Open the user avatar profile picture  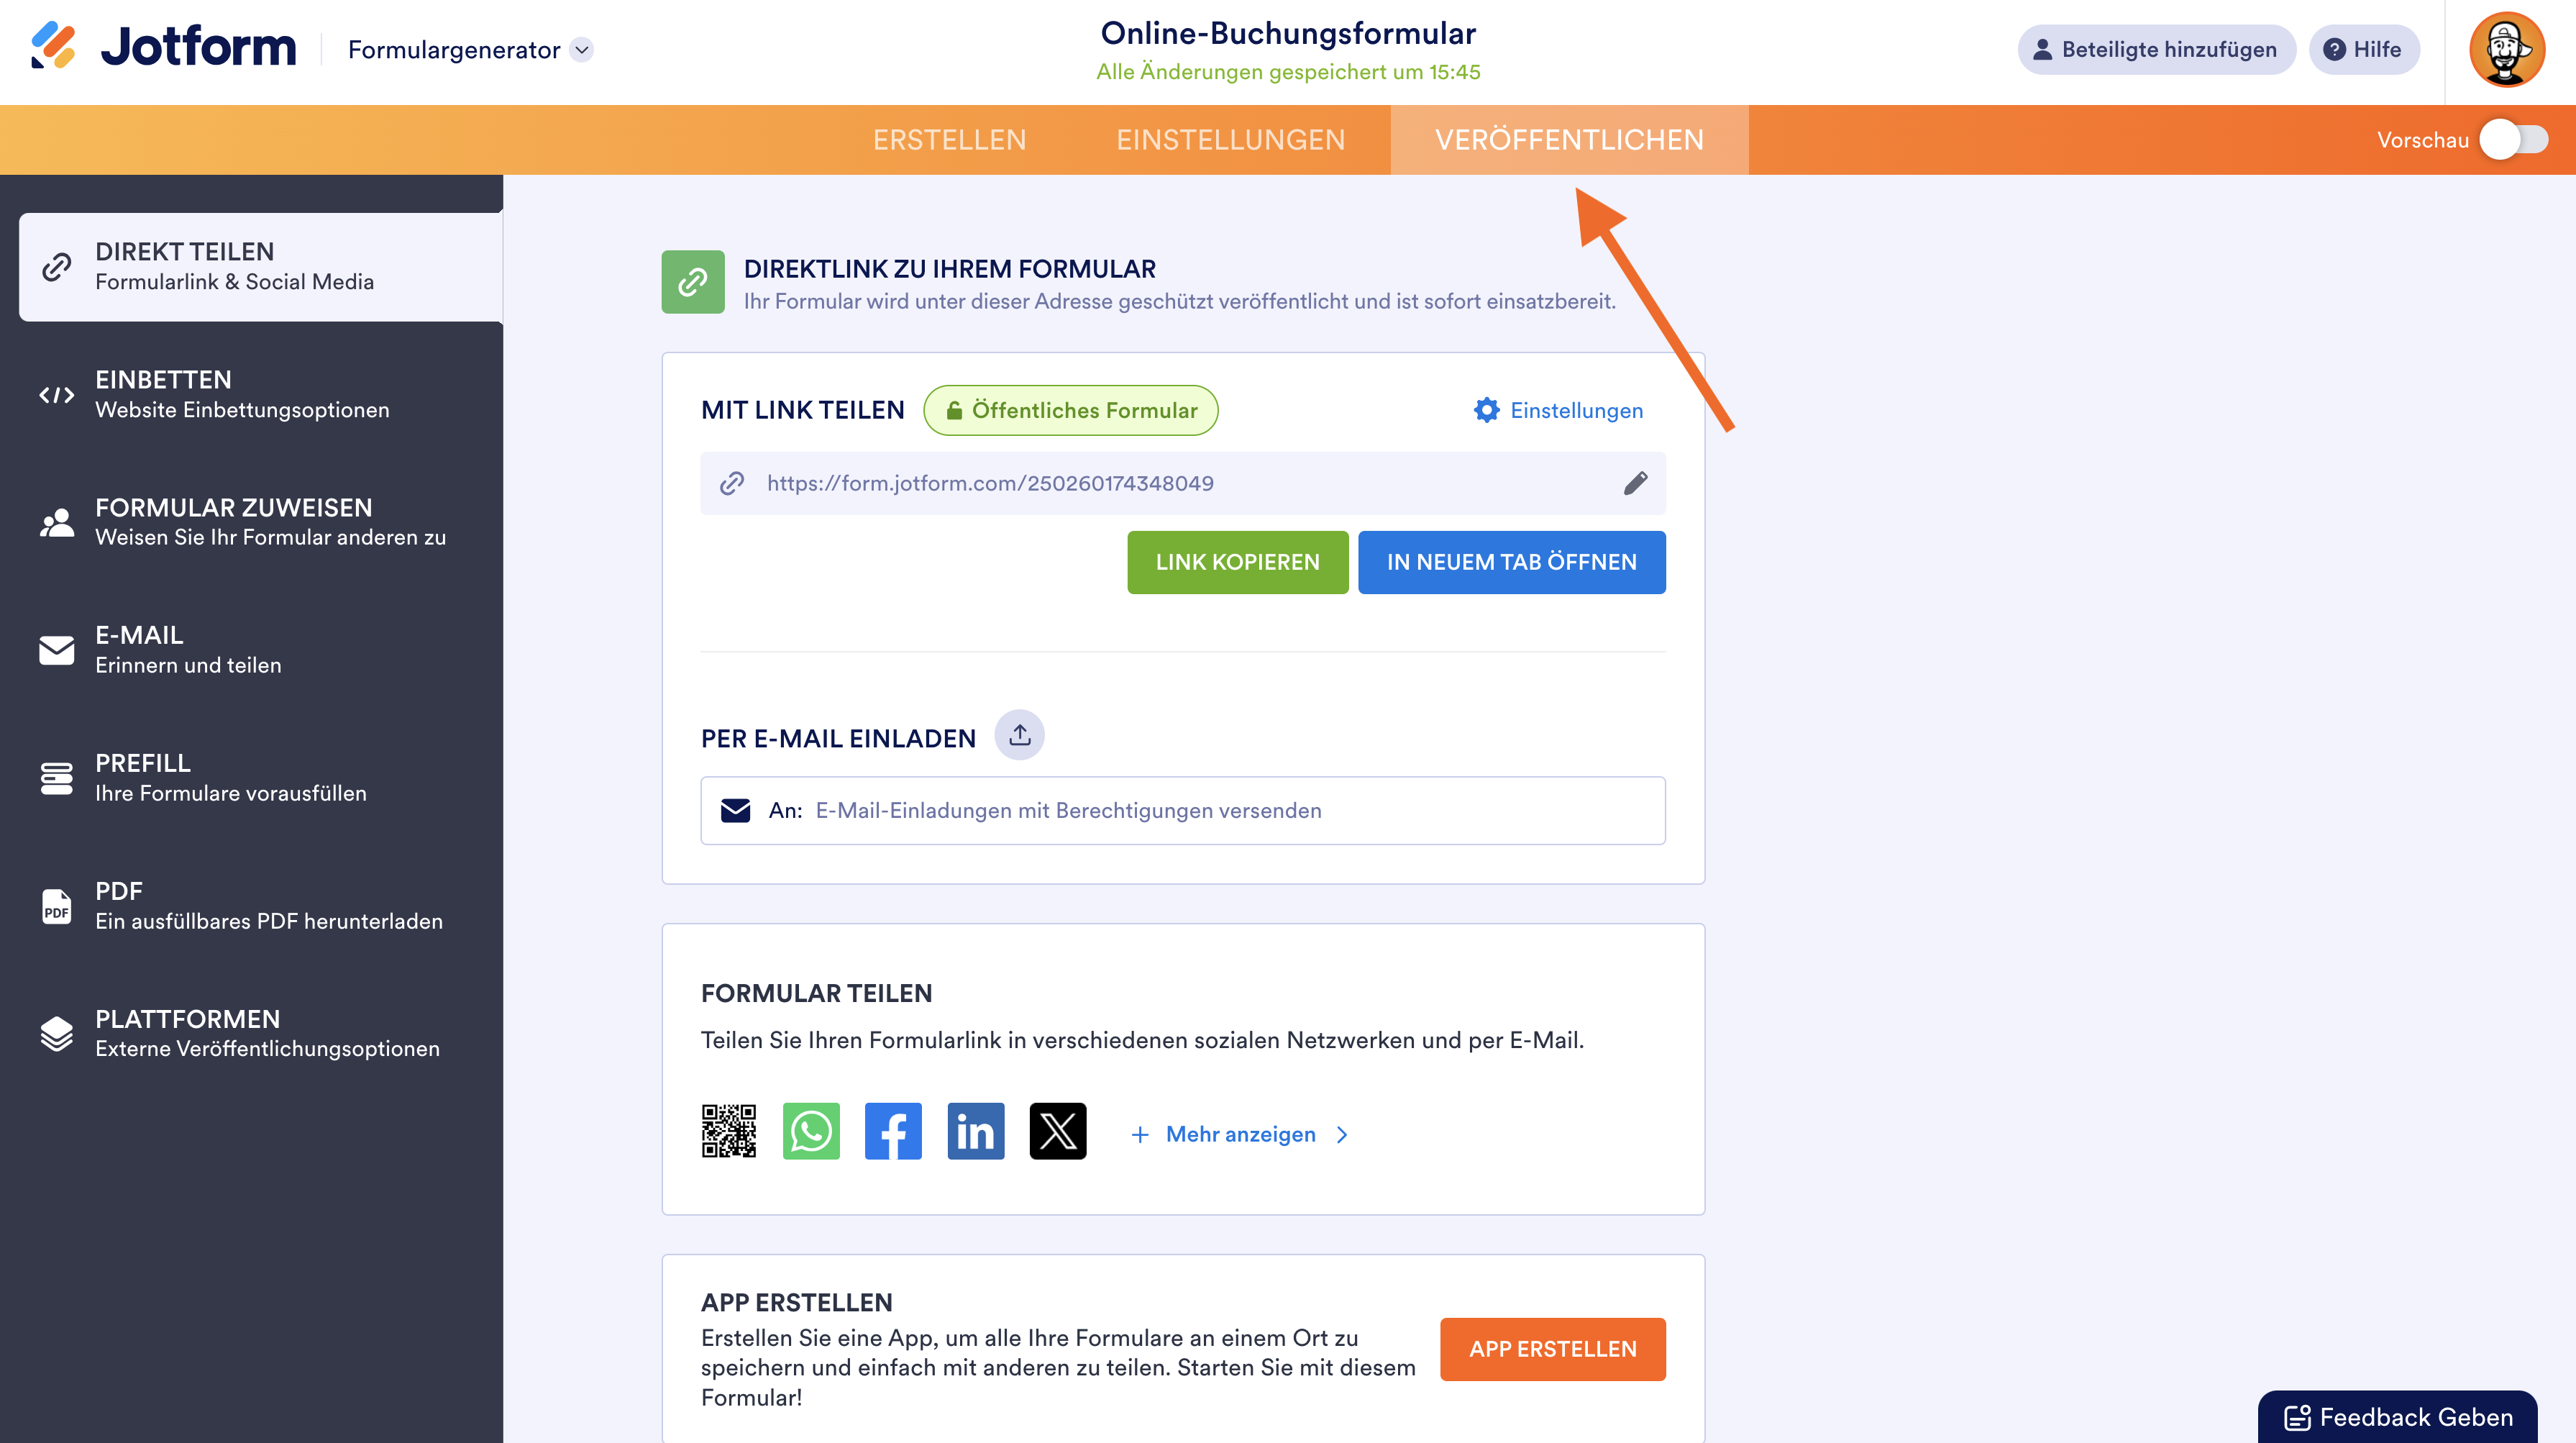(2506, 50)
